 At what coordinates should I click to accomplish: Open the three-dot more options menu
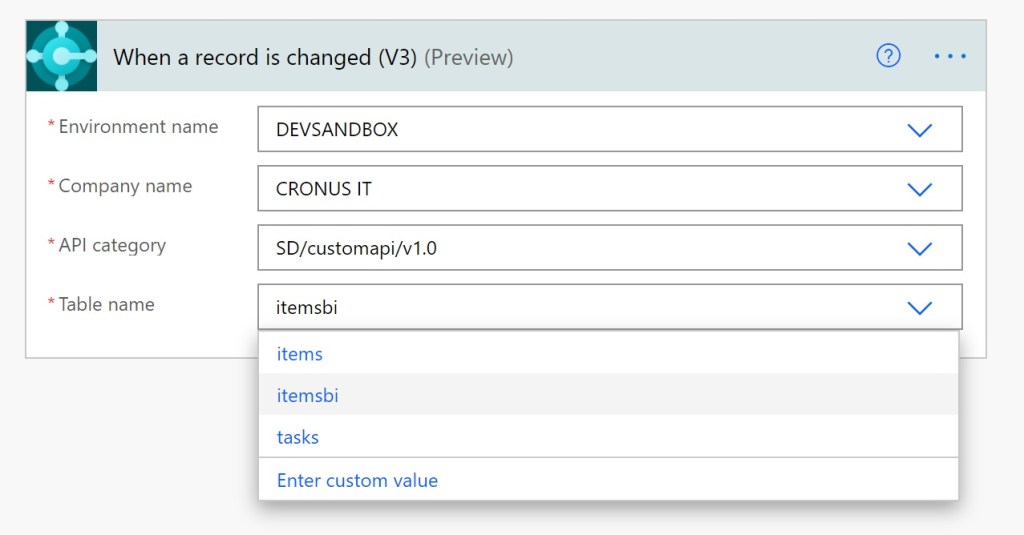(950, 56)
